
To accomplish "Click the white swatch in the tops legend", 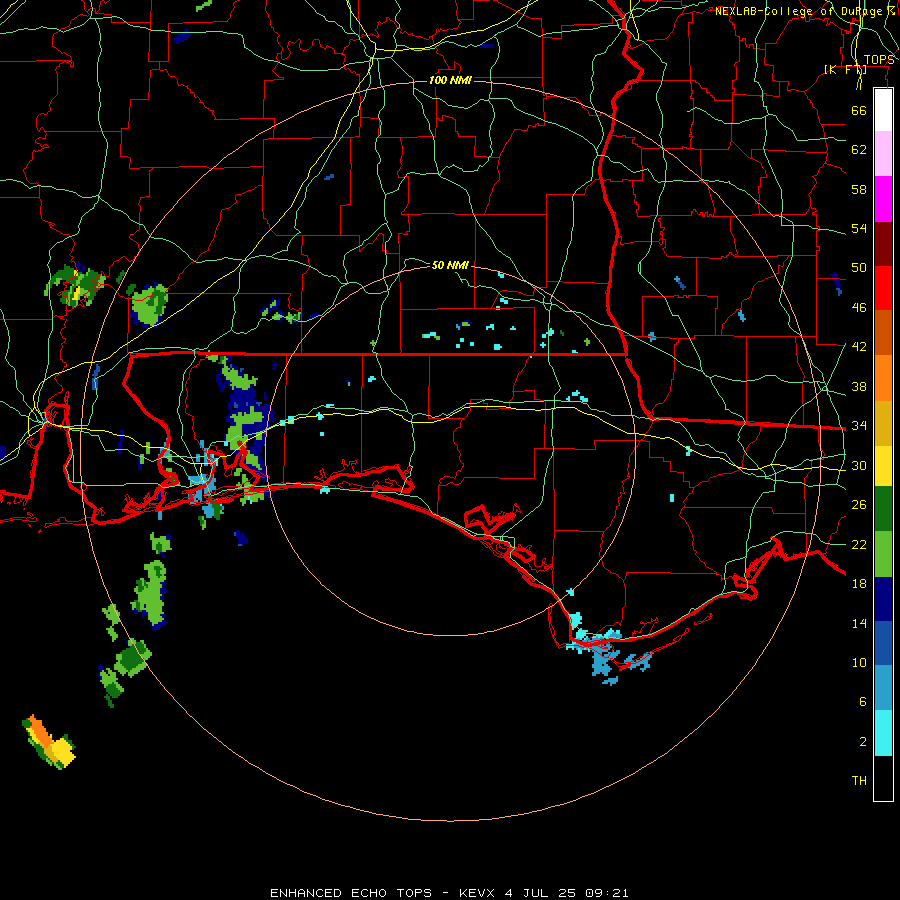I will point(883,110).
